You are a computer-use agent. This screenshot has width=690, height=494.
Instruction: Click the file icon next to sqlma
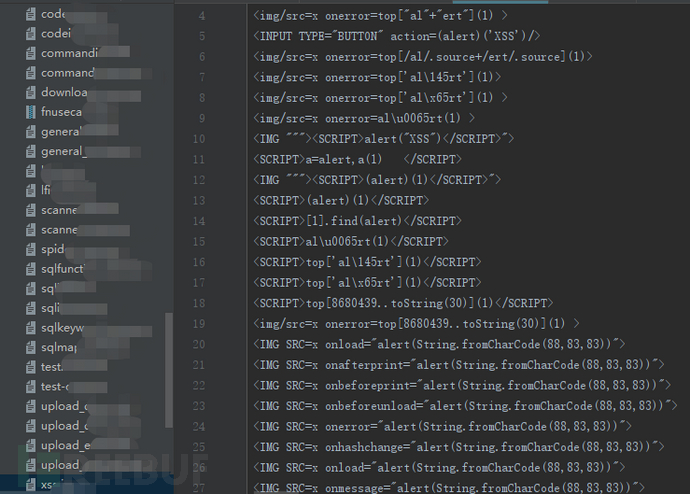pos(30,348)
